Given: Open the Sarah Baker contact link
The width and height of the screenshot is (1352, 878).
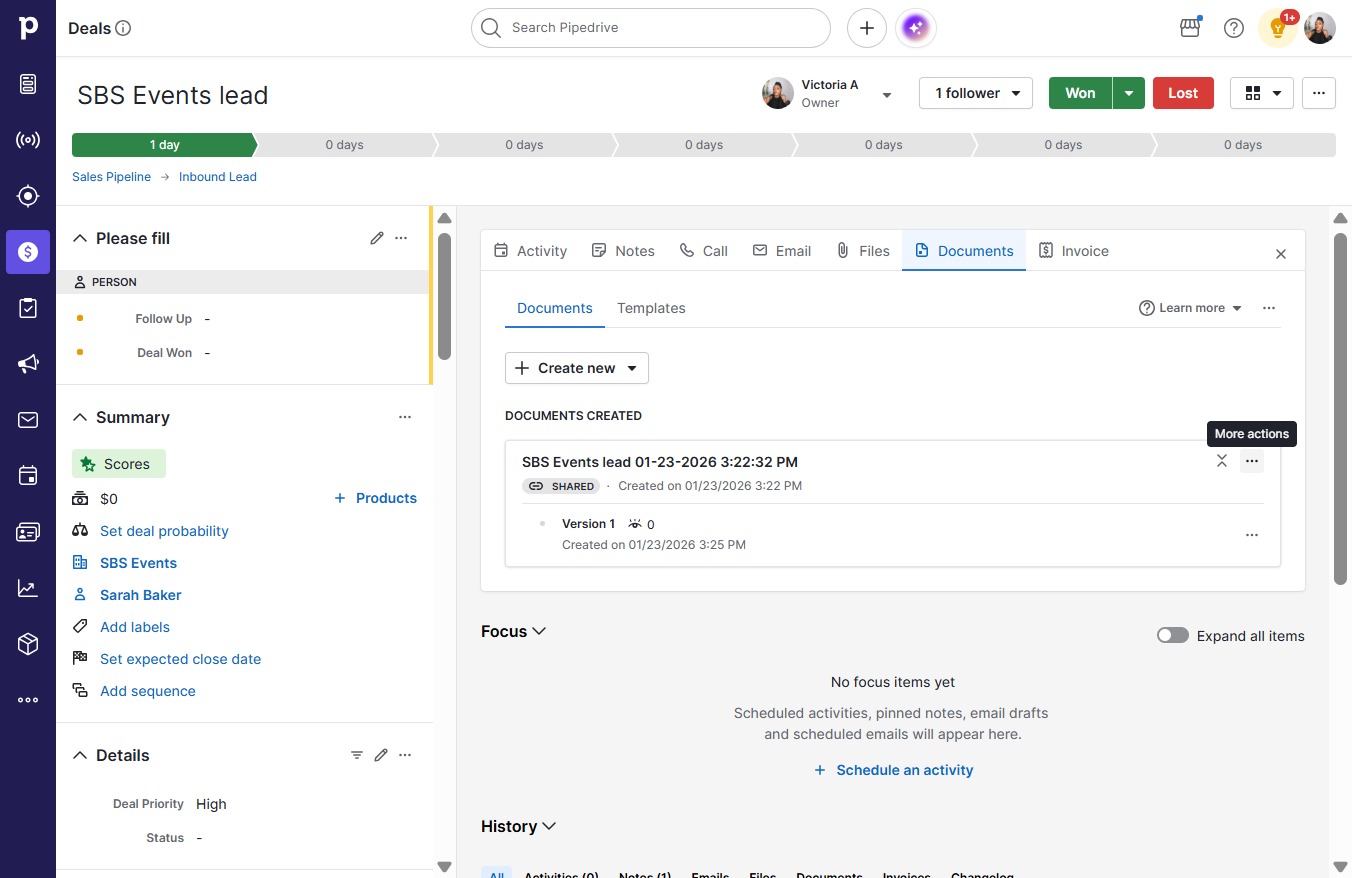Looking at the screenshot, I should 141,595.
